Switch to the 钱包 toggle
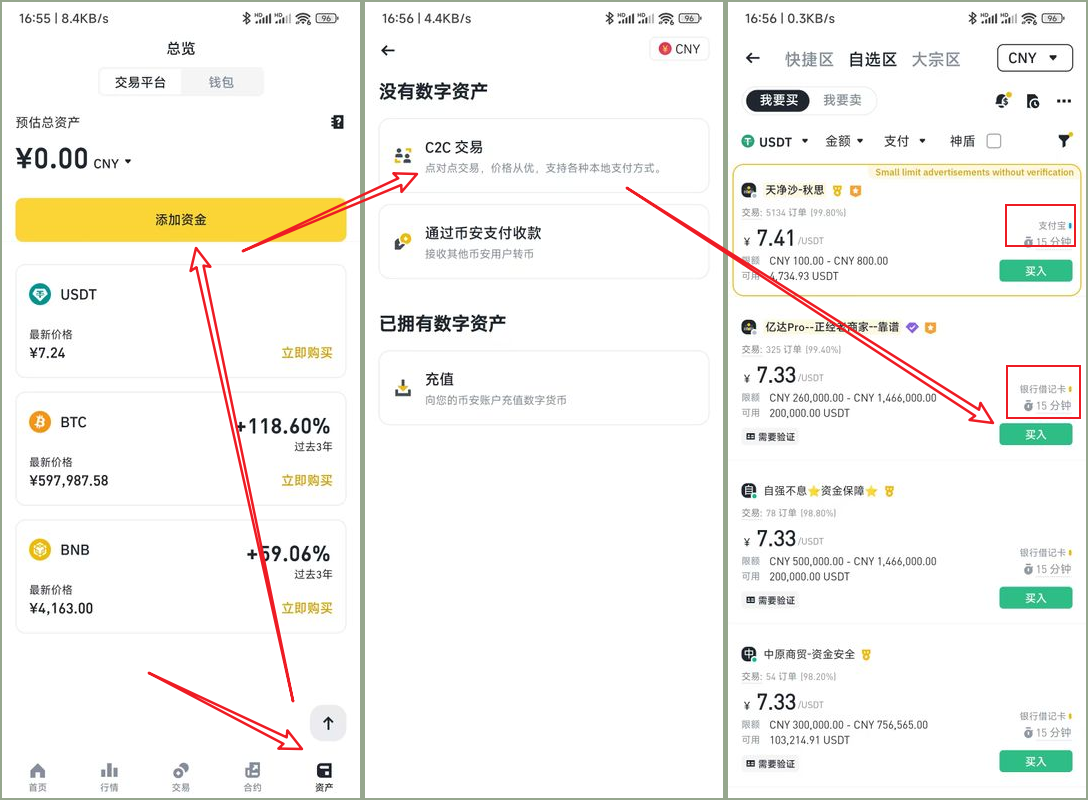Screen dimensions: 1088x800 coord(221,82)
